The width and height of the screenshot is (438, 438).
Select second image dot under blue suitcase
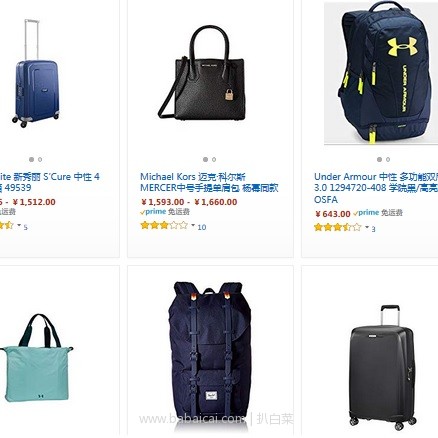[40, 160]
